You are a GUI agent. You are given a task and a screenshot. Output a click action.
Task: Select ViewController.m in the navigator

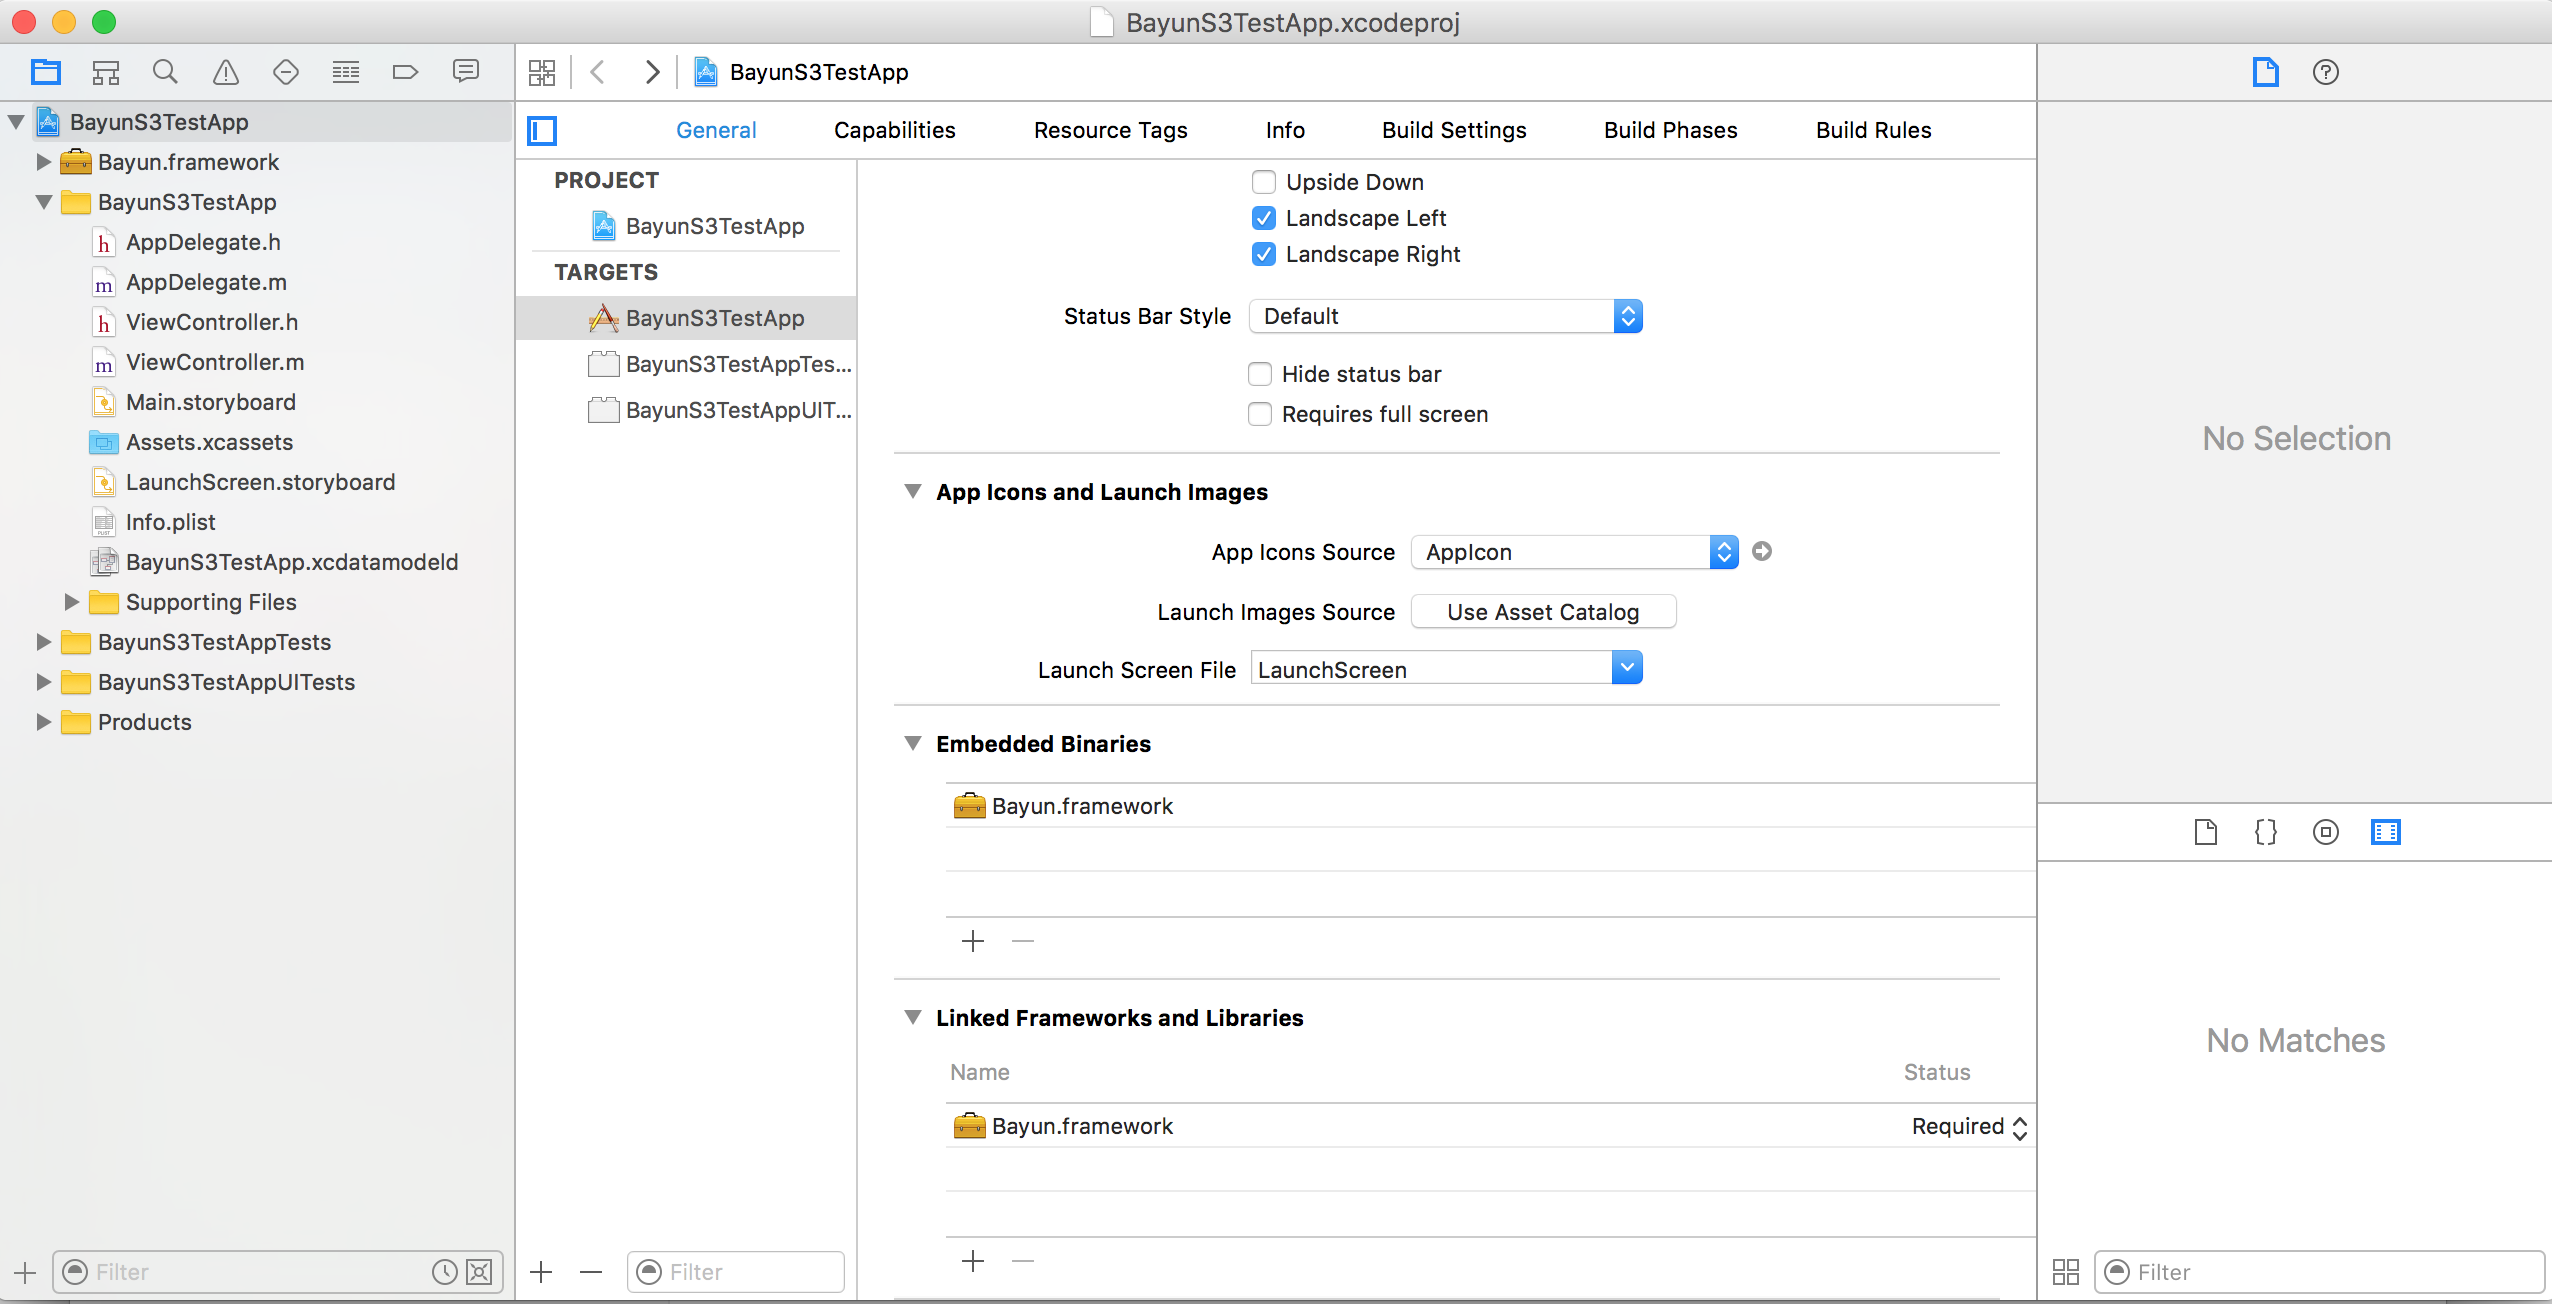coord(214,362)
